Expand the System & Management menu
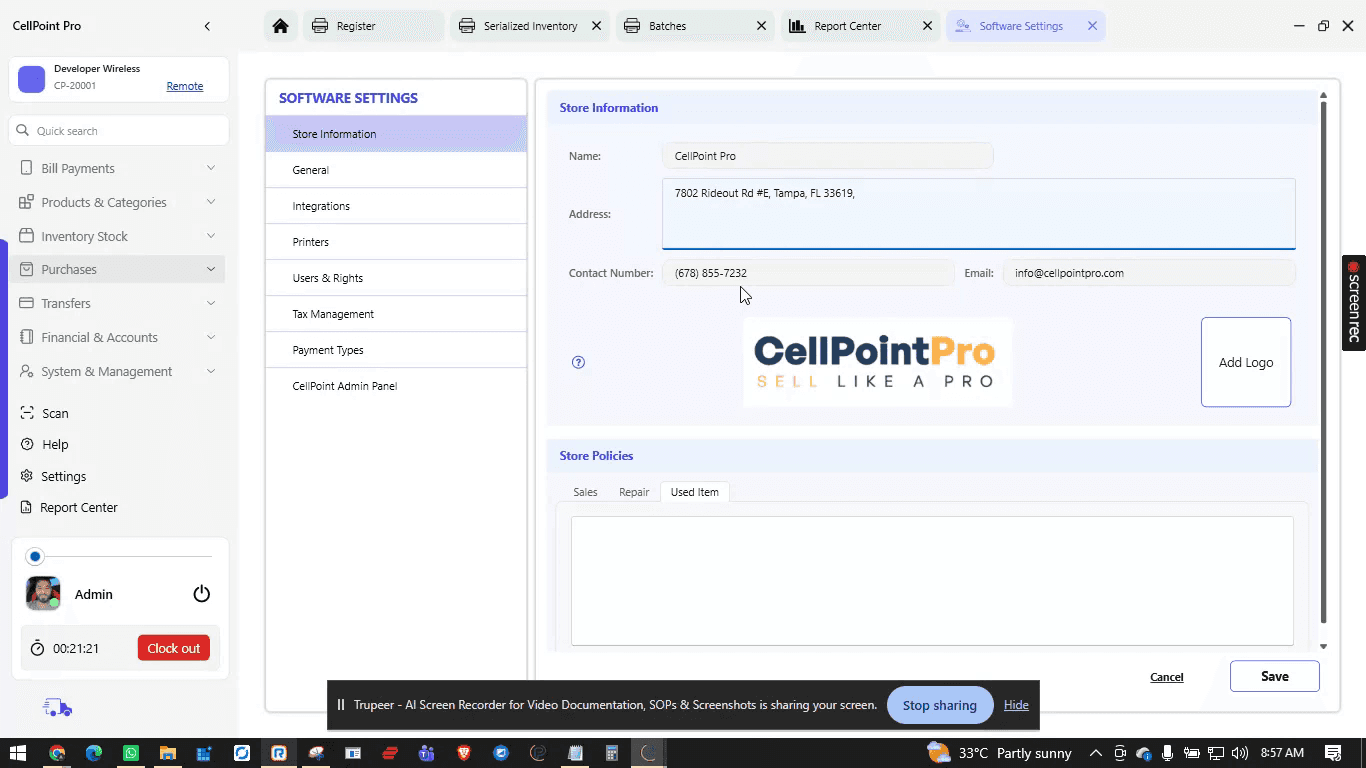Viewport: 1366px width, 768px height. (x=211, y=371)
